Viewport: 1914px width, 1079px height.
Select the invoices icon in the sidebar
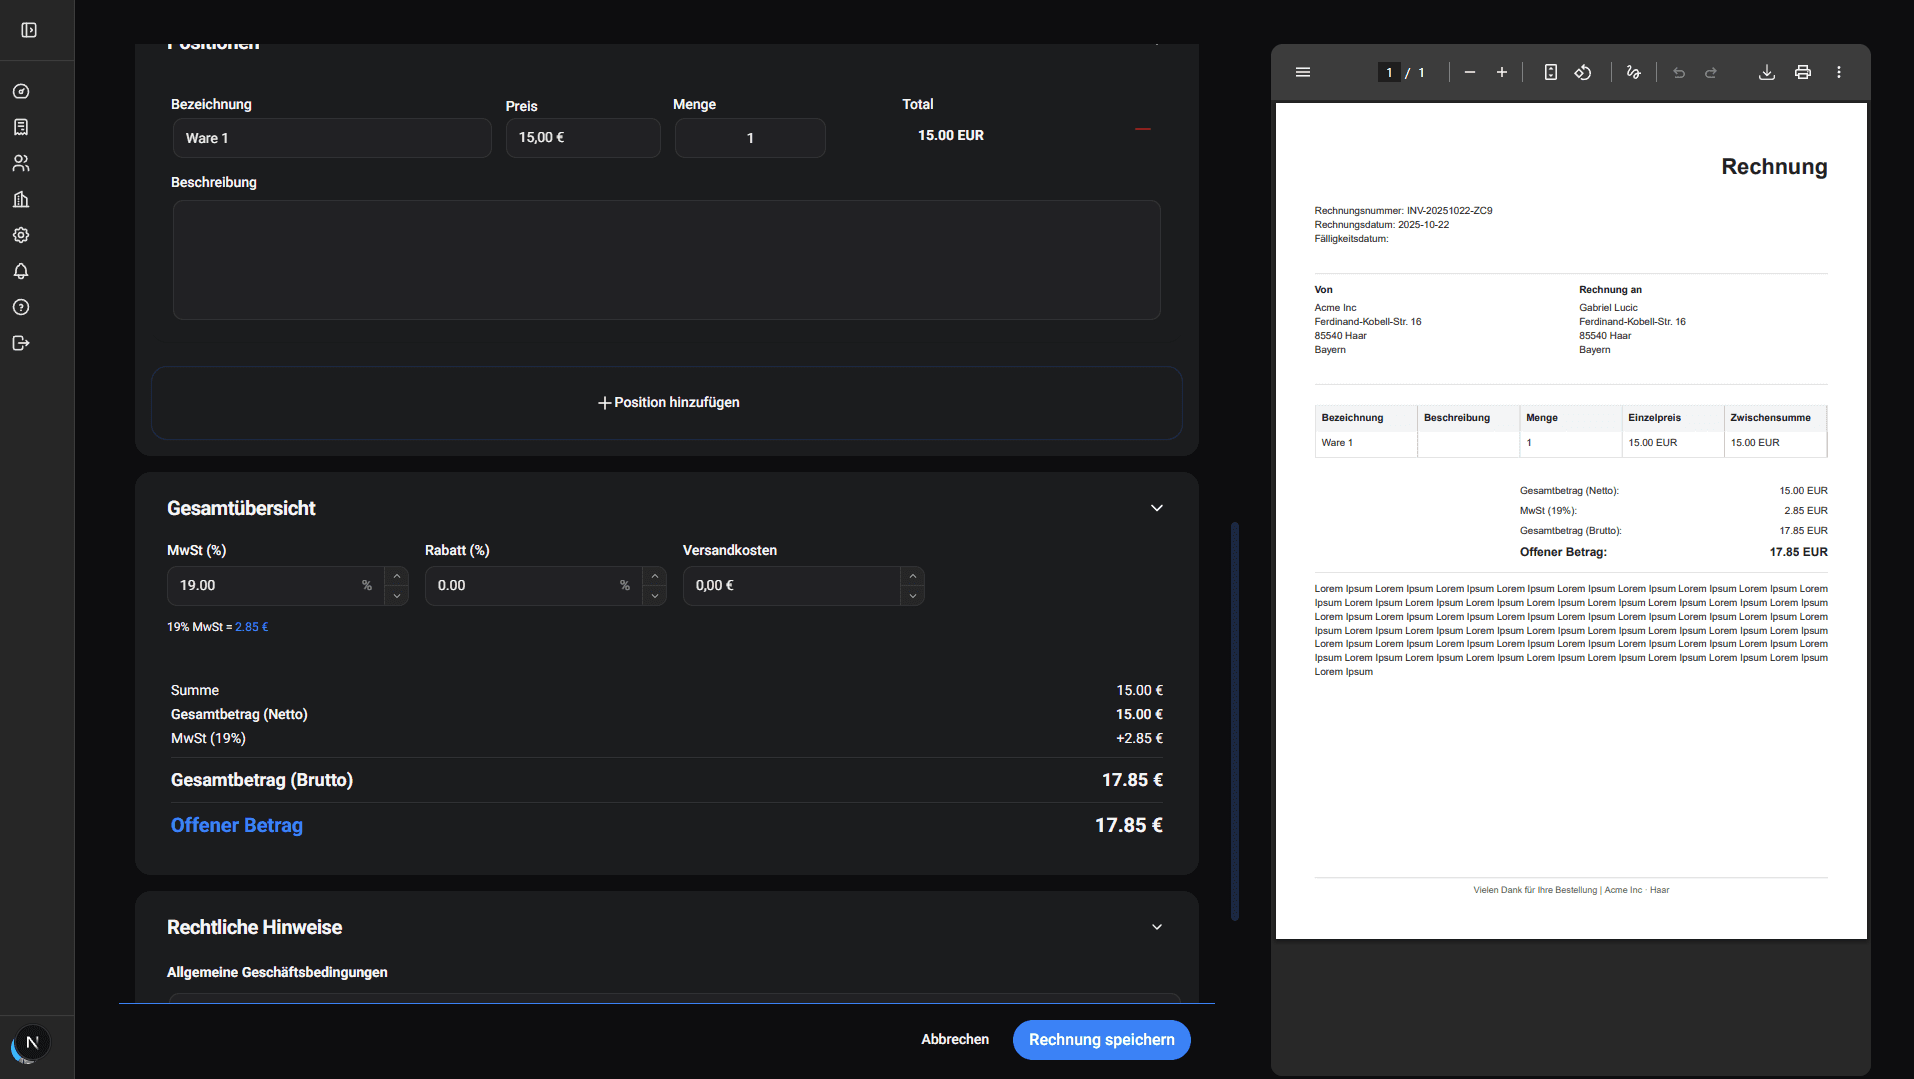(21, 127)
